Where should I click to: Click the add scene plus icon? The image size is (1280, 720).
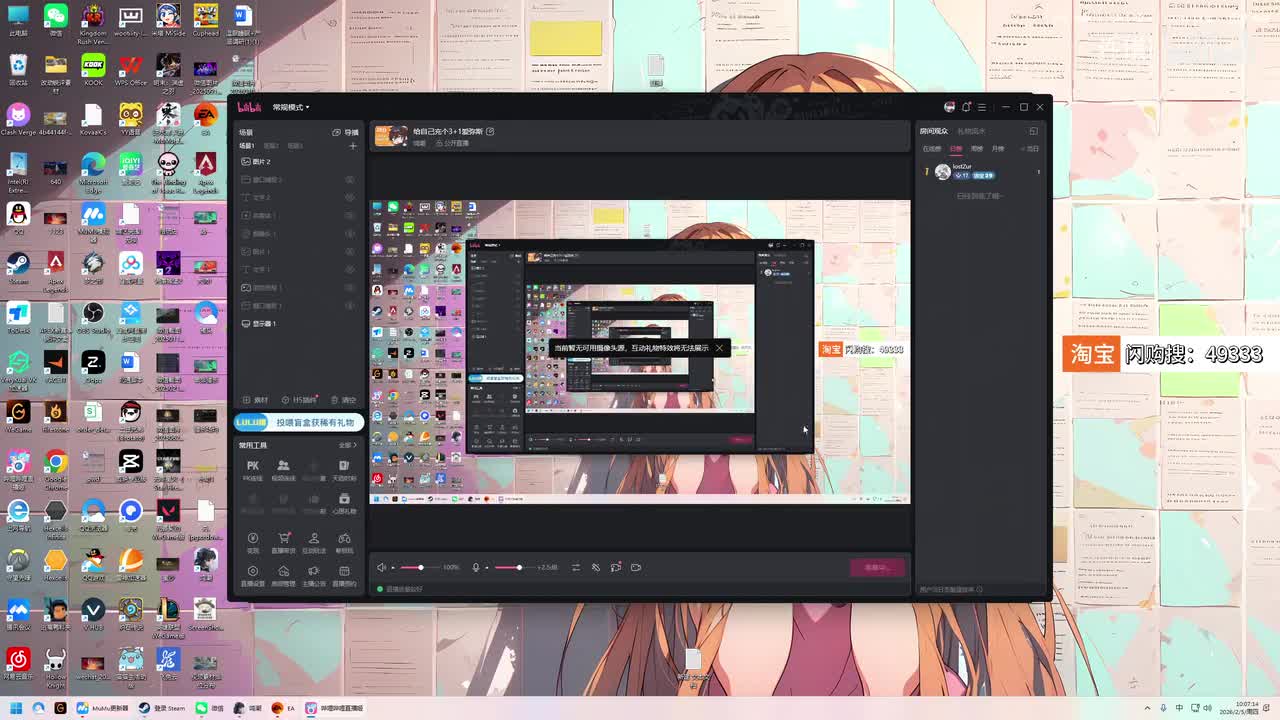[353, 146]
